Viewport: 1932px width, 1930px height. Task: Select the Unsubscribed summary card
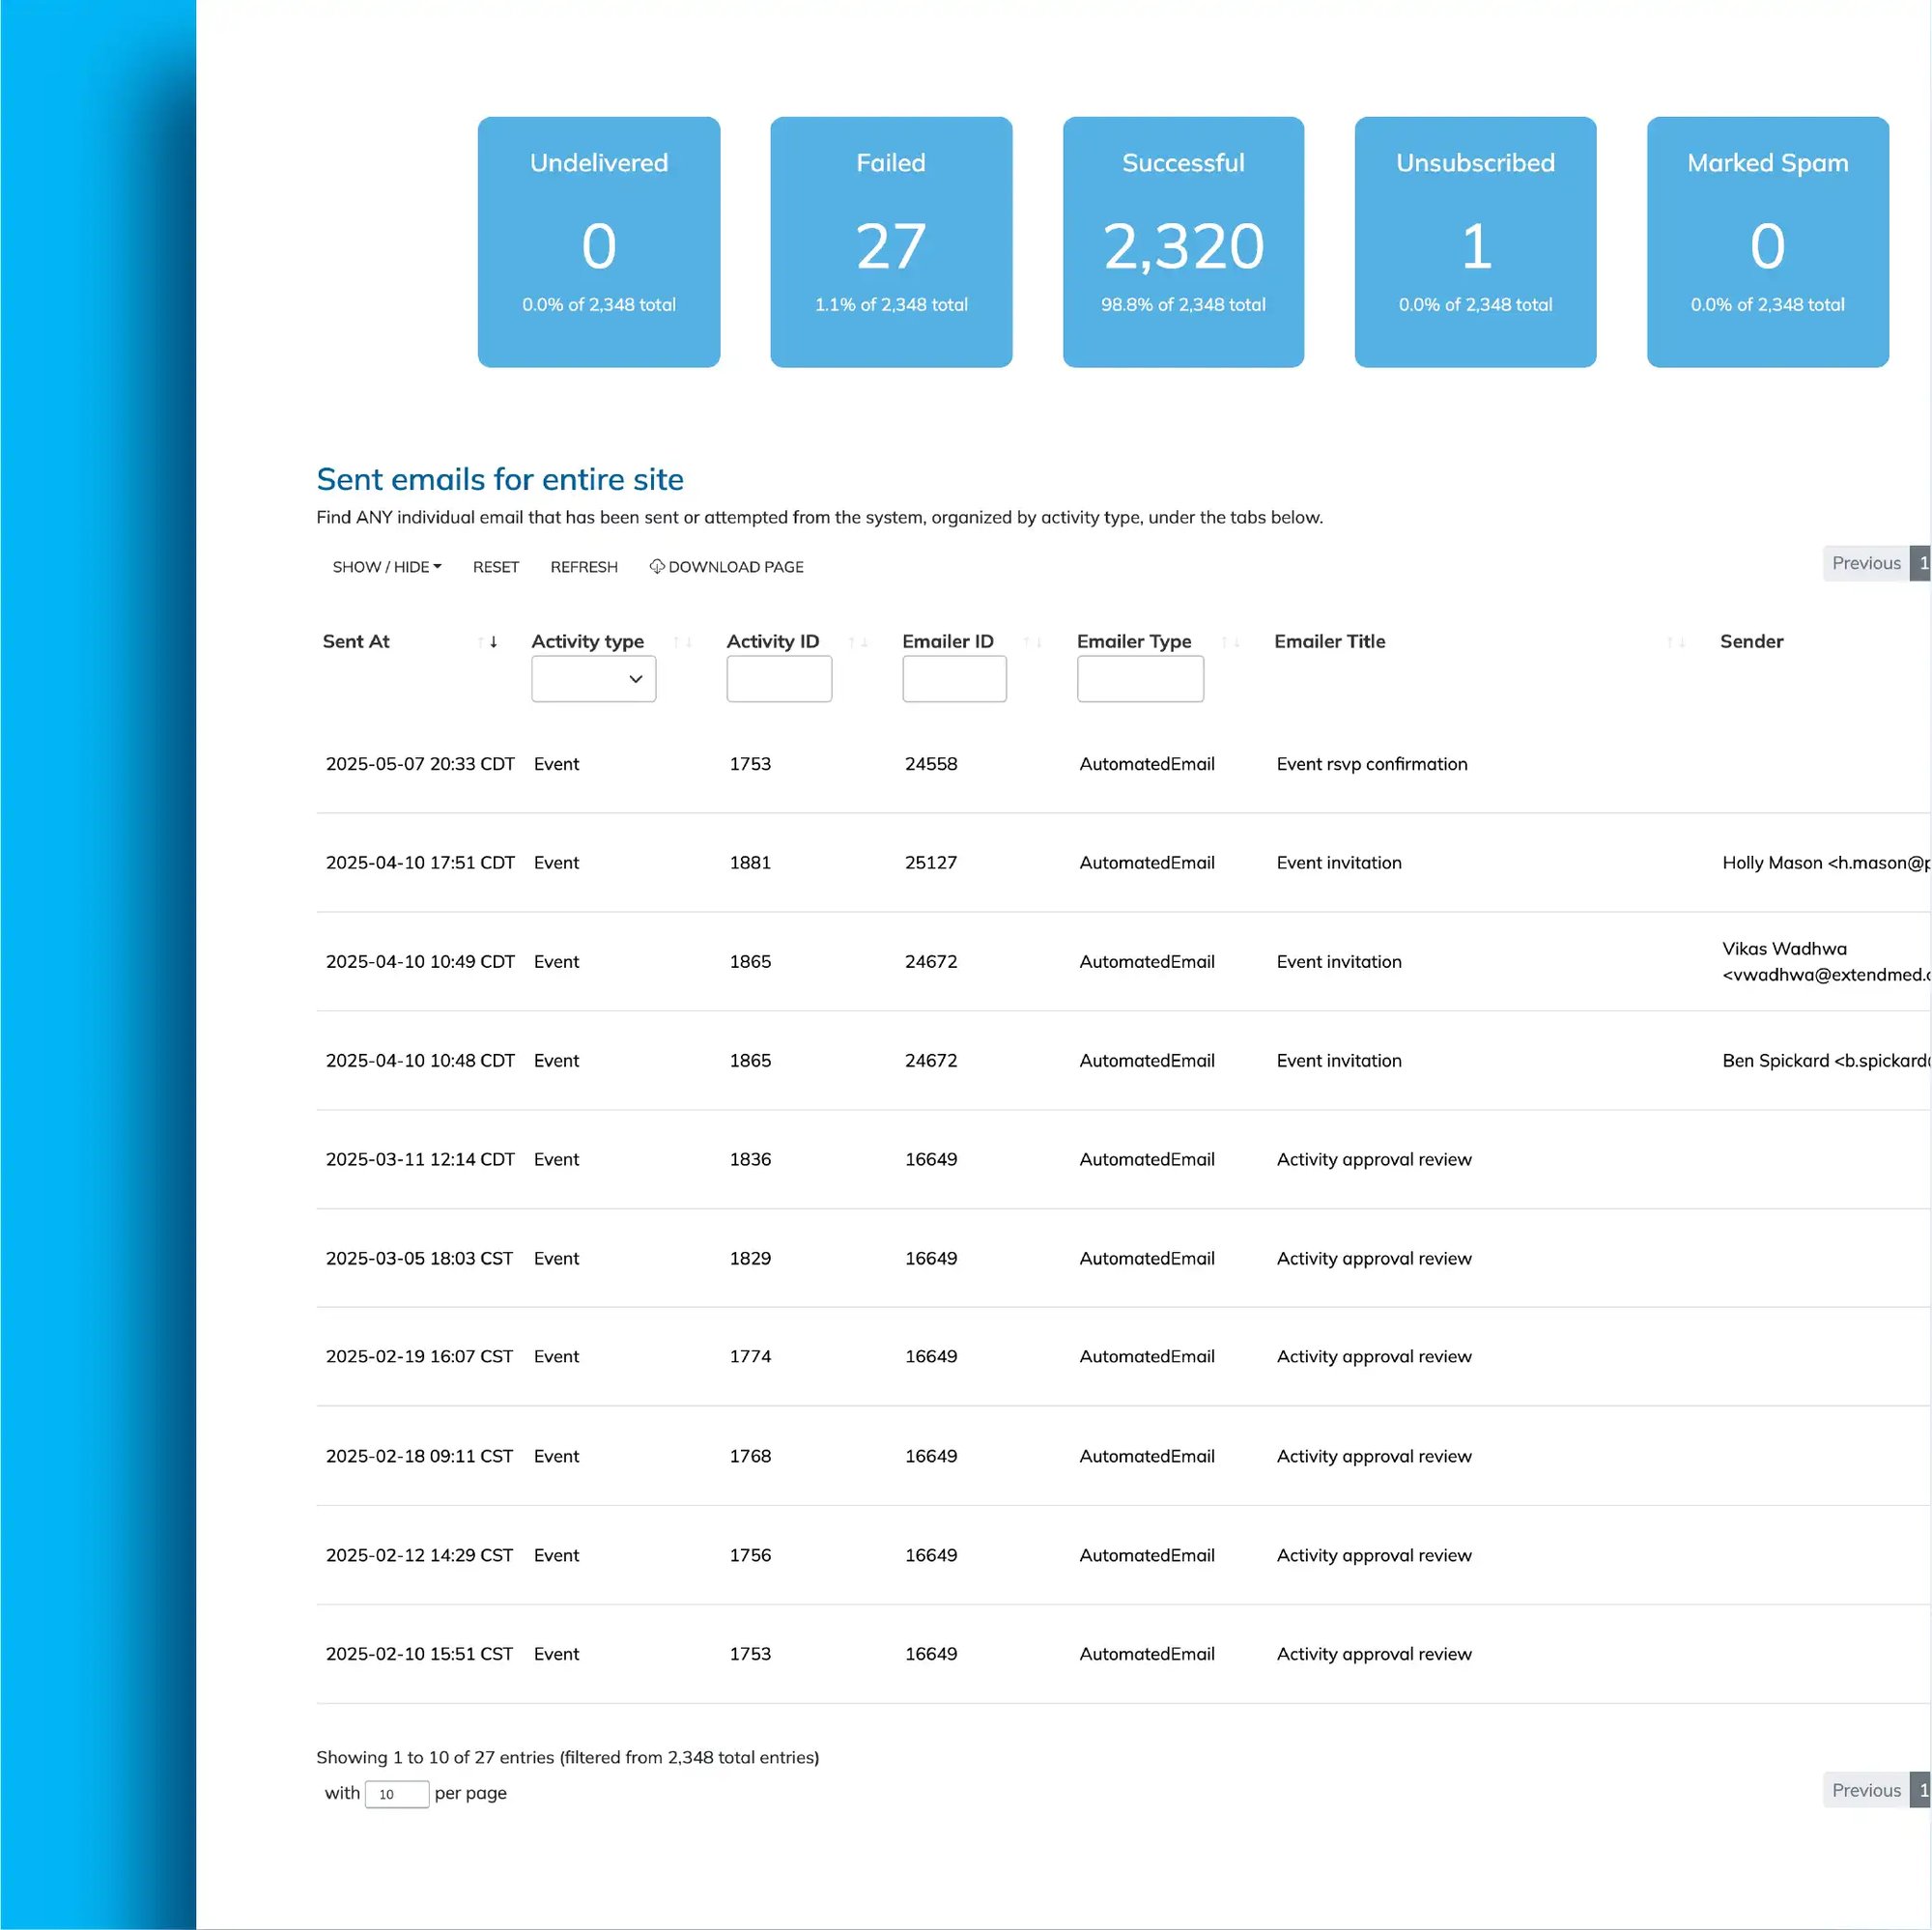[1475, 242]
